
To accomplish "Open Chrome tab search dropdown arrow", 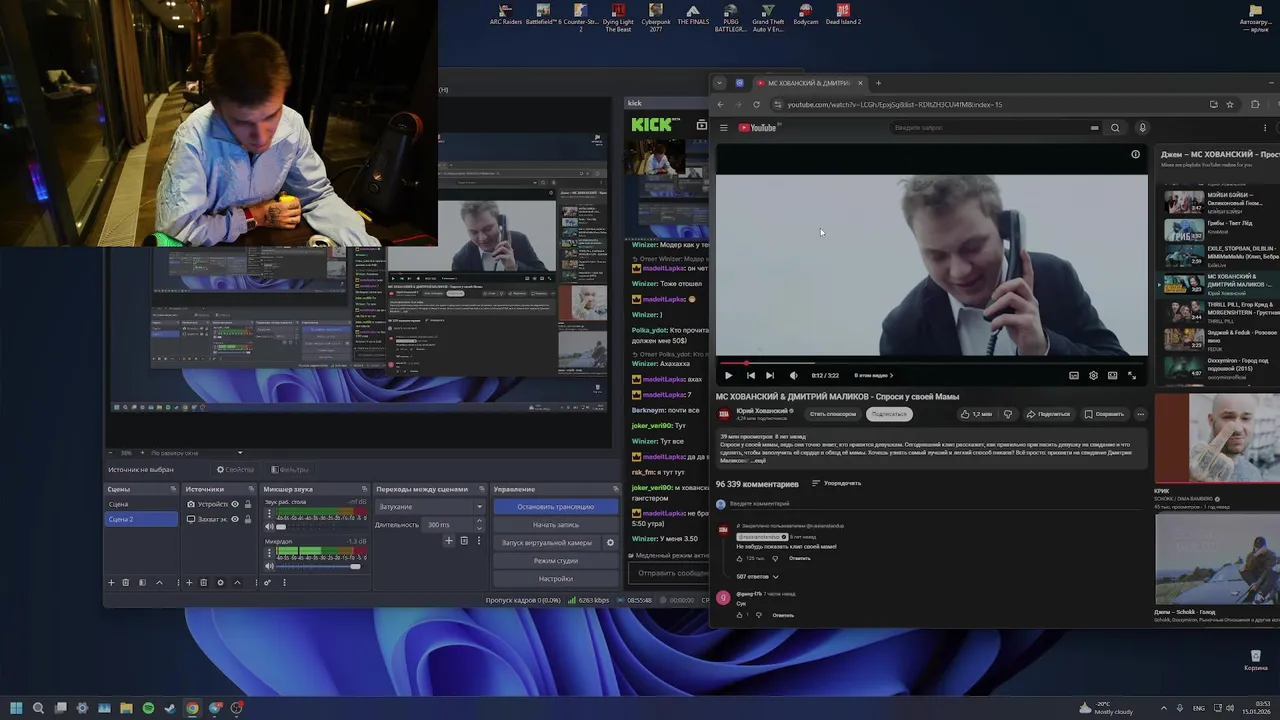I will coord(719,83).
